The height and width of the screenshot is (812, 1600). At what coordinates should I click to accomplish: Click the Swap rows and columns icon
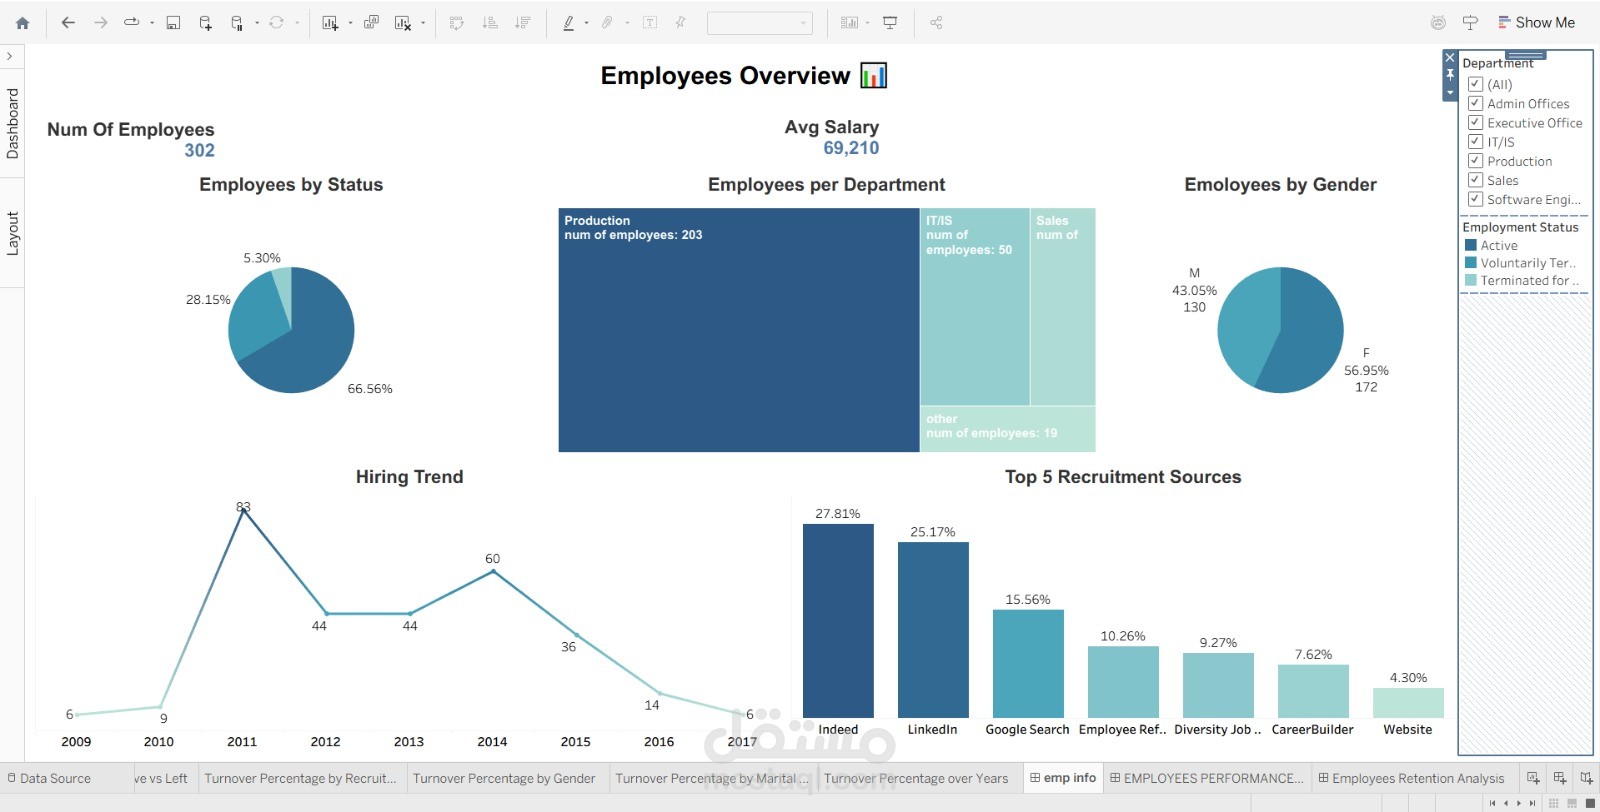pyautogui.click(x=457, y=22)
